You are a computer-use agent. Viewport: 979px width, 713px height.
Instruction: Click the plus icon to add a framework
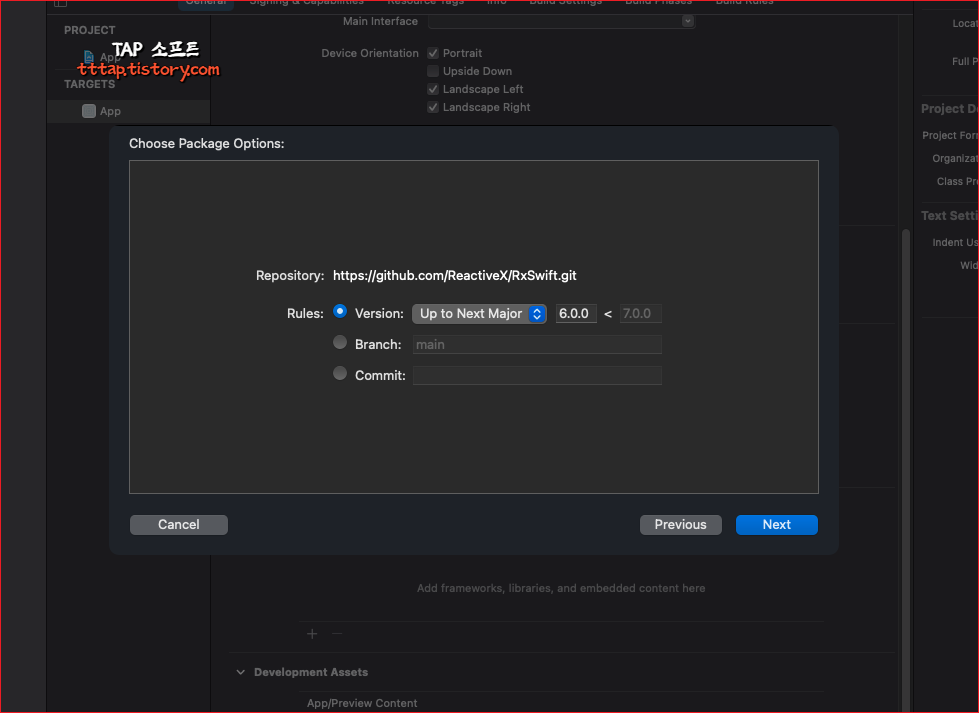[312, 634]
